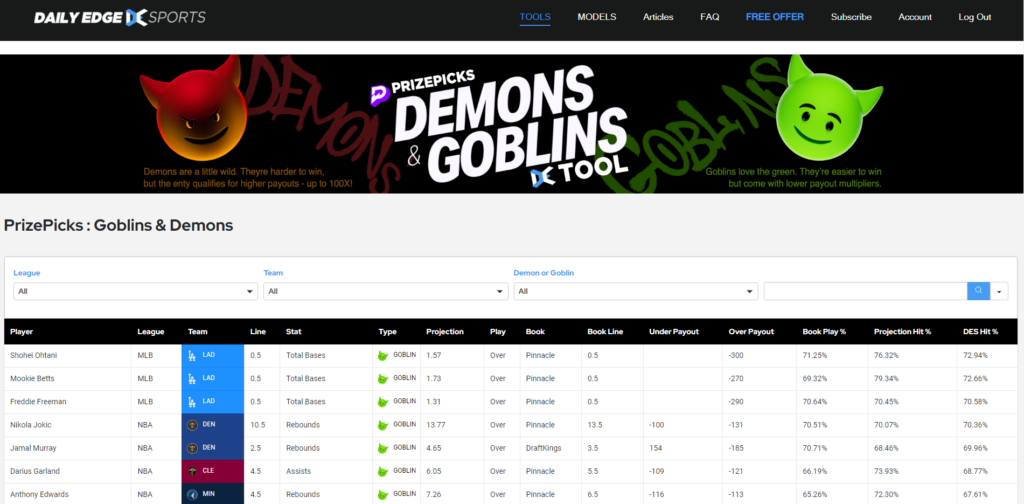Sort by Under Payout column header
This screenshot has height=504, width=1024.
[674, 332]
